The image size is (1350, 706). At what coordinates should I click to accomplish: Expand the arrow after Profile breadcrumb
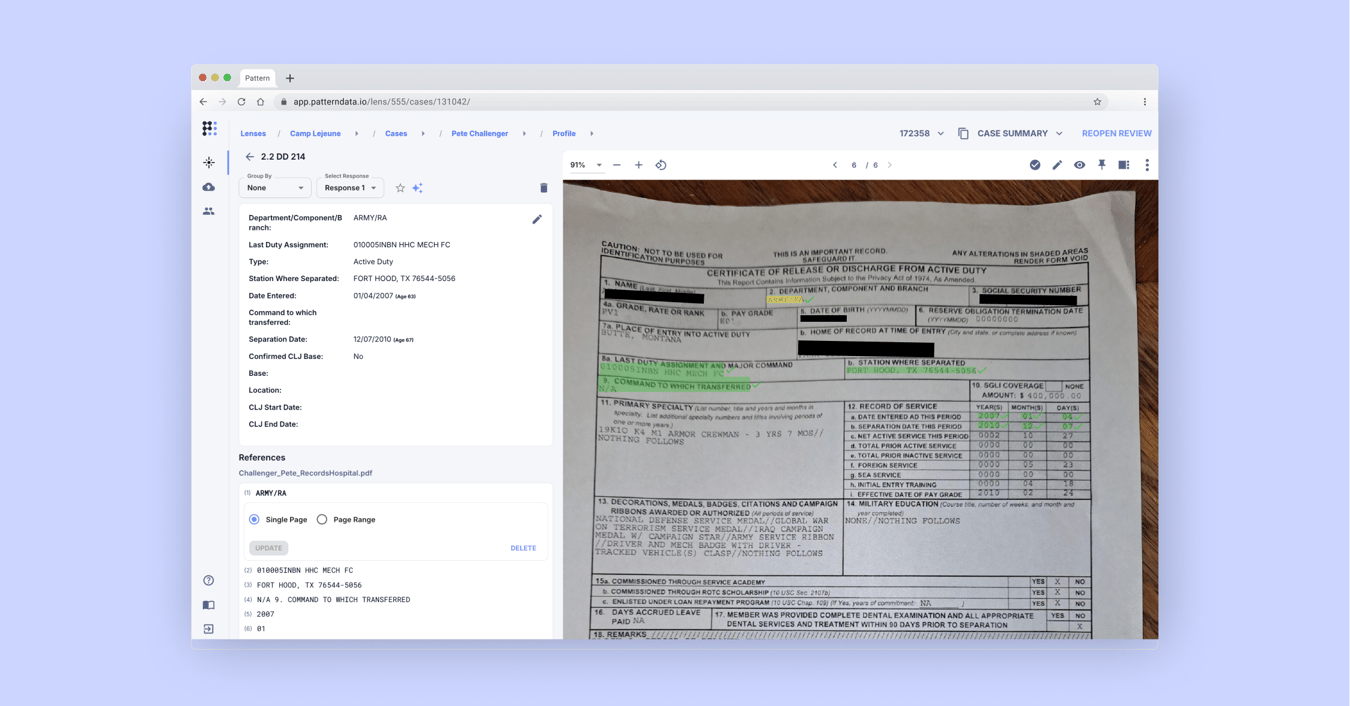coord(592,133)
